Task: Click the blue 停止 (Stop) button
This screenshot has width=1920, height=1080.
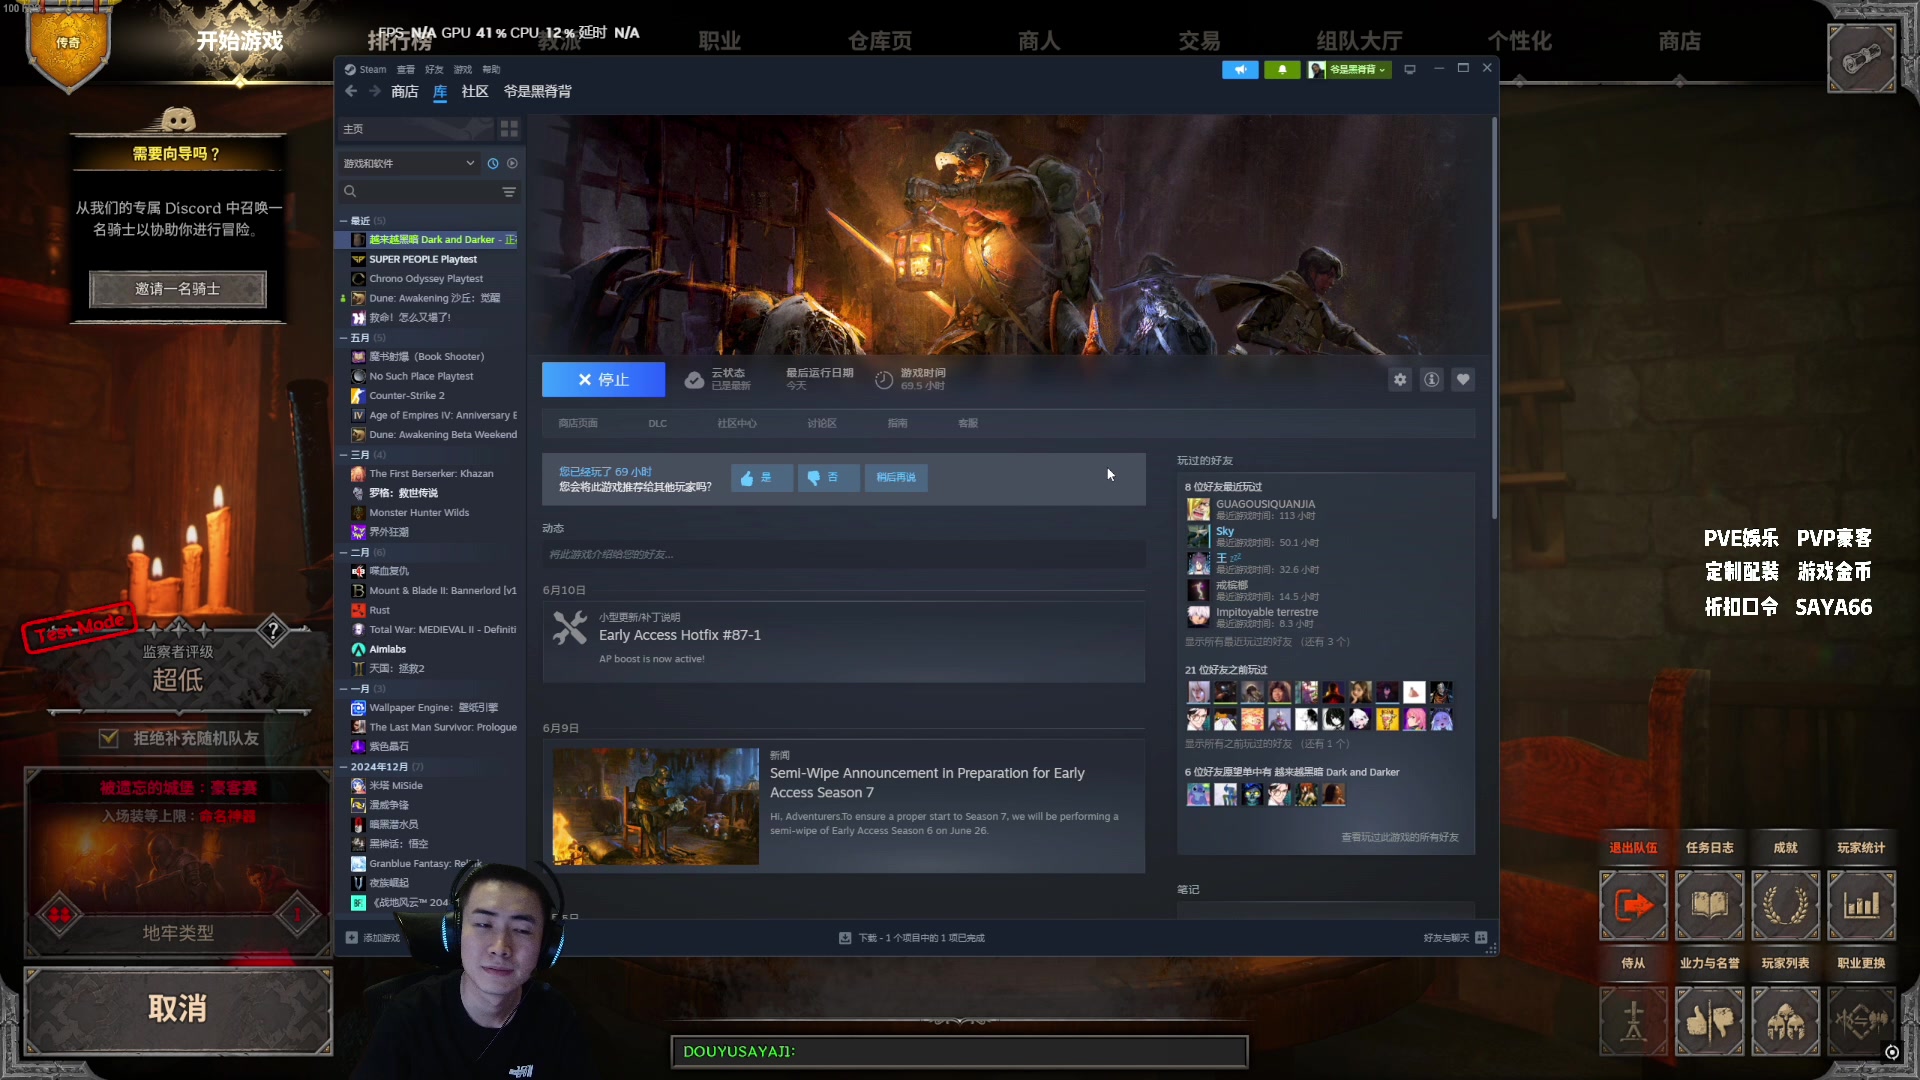Action: [603, 380]
